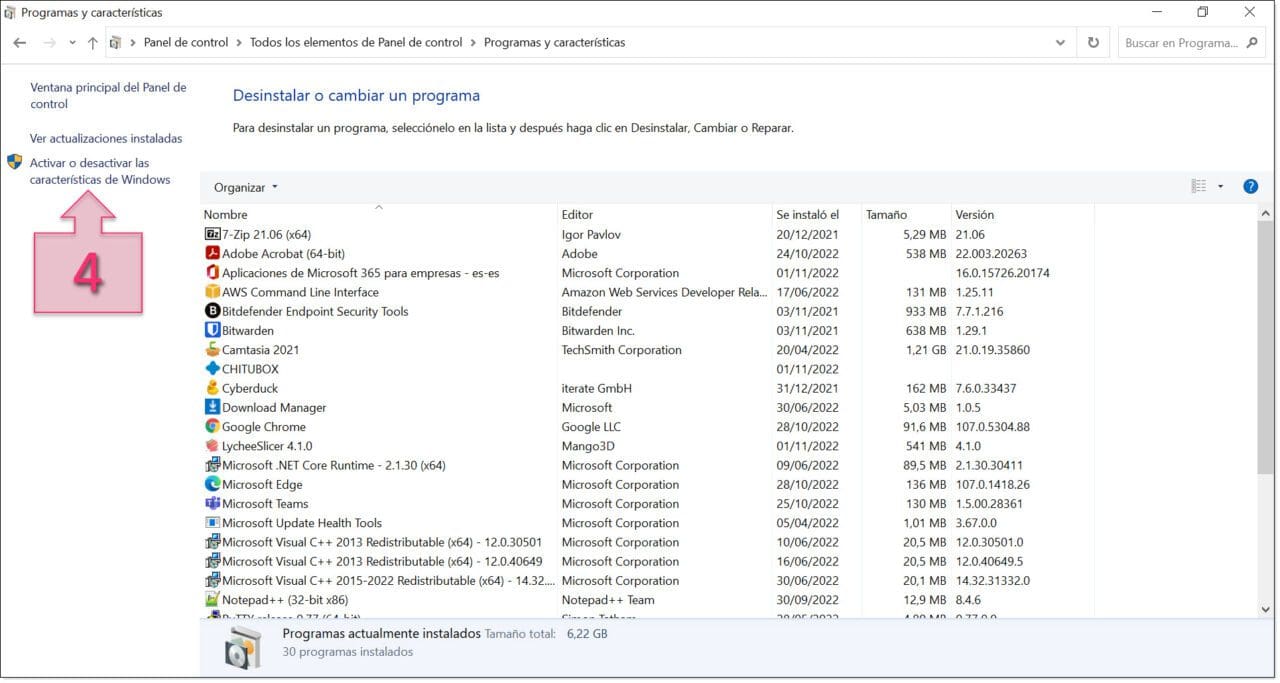Viewport: 1280px width, 683px height.
Task: Expand the recent locations dropdown arrow
Action: click(72, 43)
